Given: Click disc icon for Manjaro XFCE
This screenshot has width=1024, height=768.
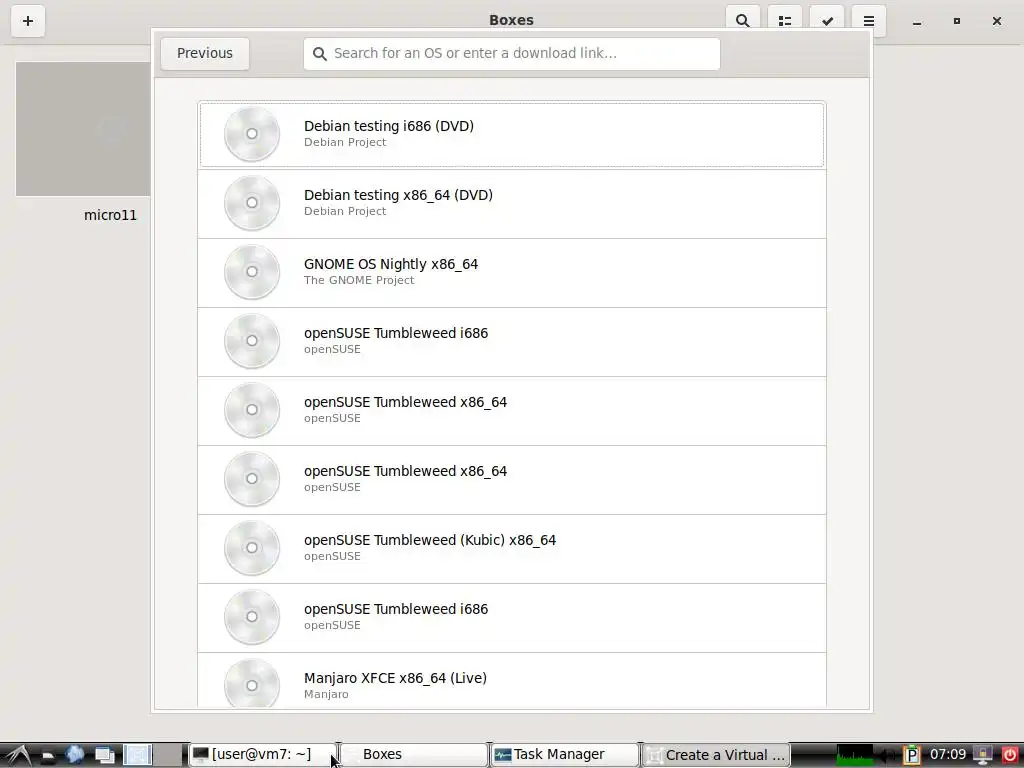Looking at the screenshot, I should (251, 682).
